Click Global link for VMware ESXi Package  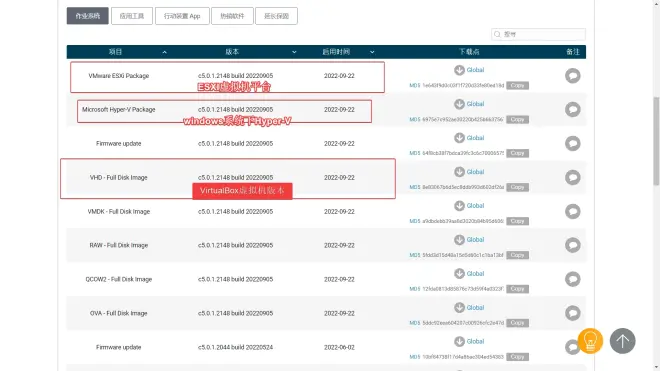(x=475, y=70)
